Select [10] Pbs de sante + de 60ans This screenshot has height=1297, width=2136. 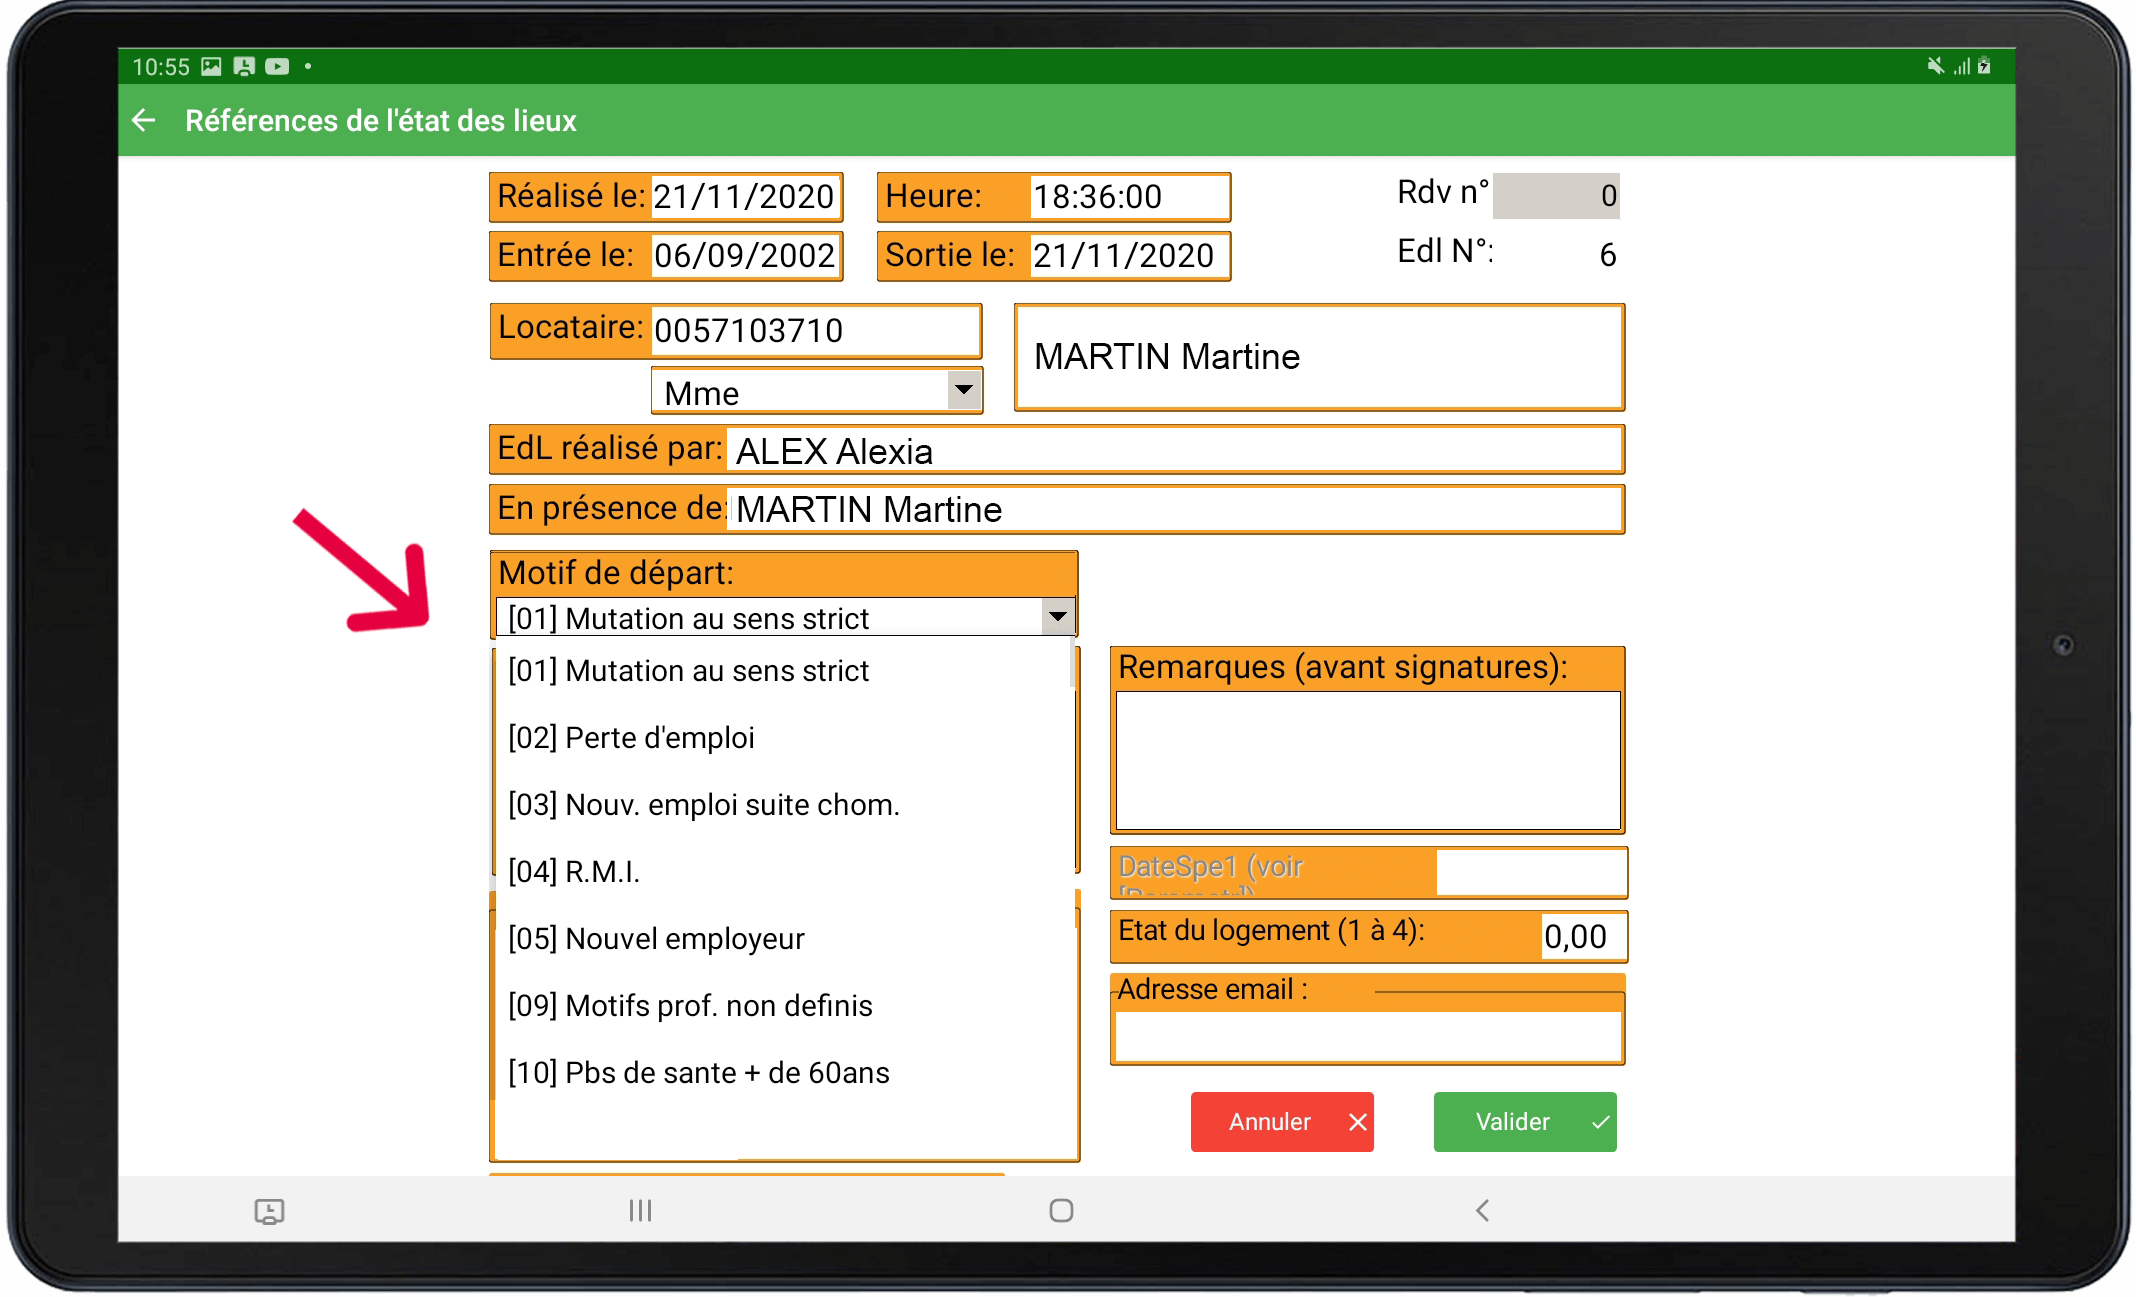(x=698, y=1073)
